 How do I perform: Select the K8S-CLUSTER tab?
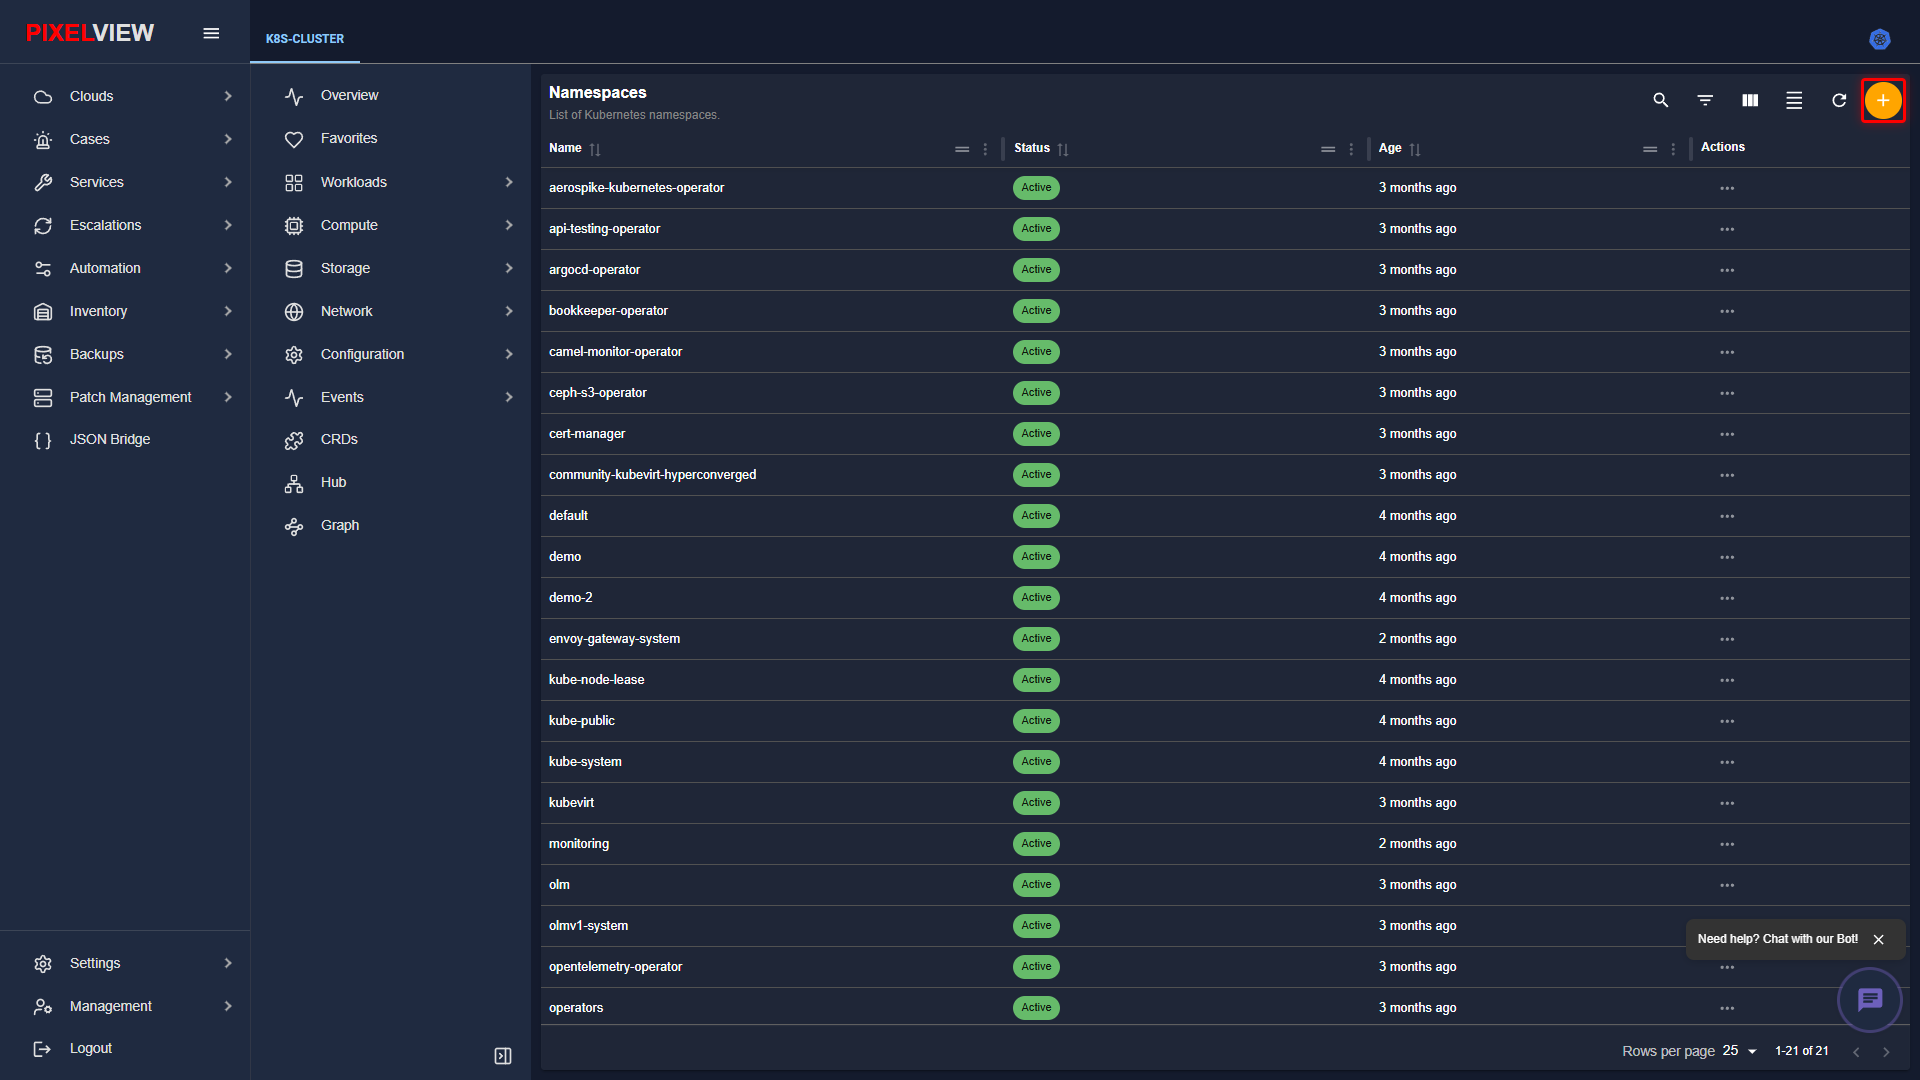pos(304,39)
